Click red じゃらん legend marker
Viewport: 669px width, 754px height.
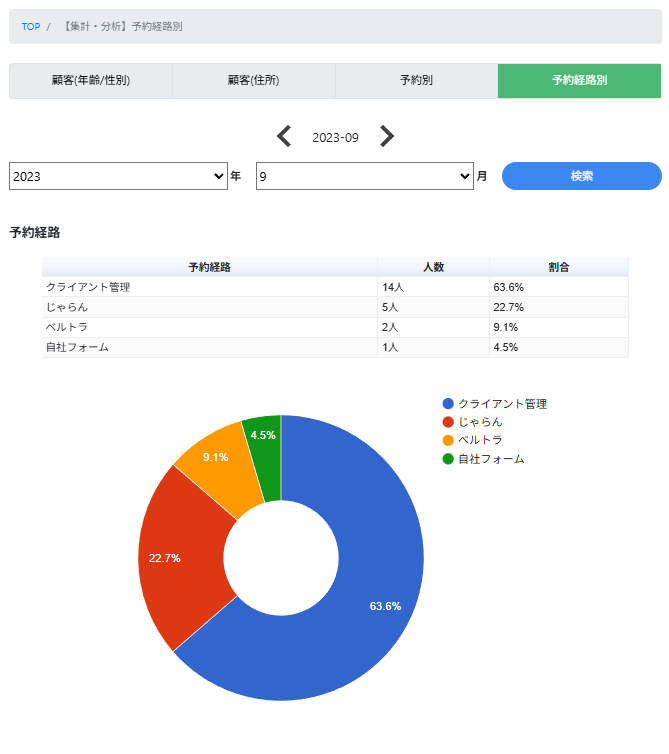point(448,422)
